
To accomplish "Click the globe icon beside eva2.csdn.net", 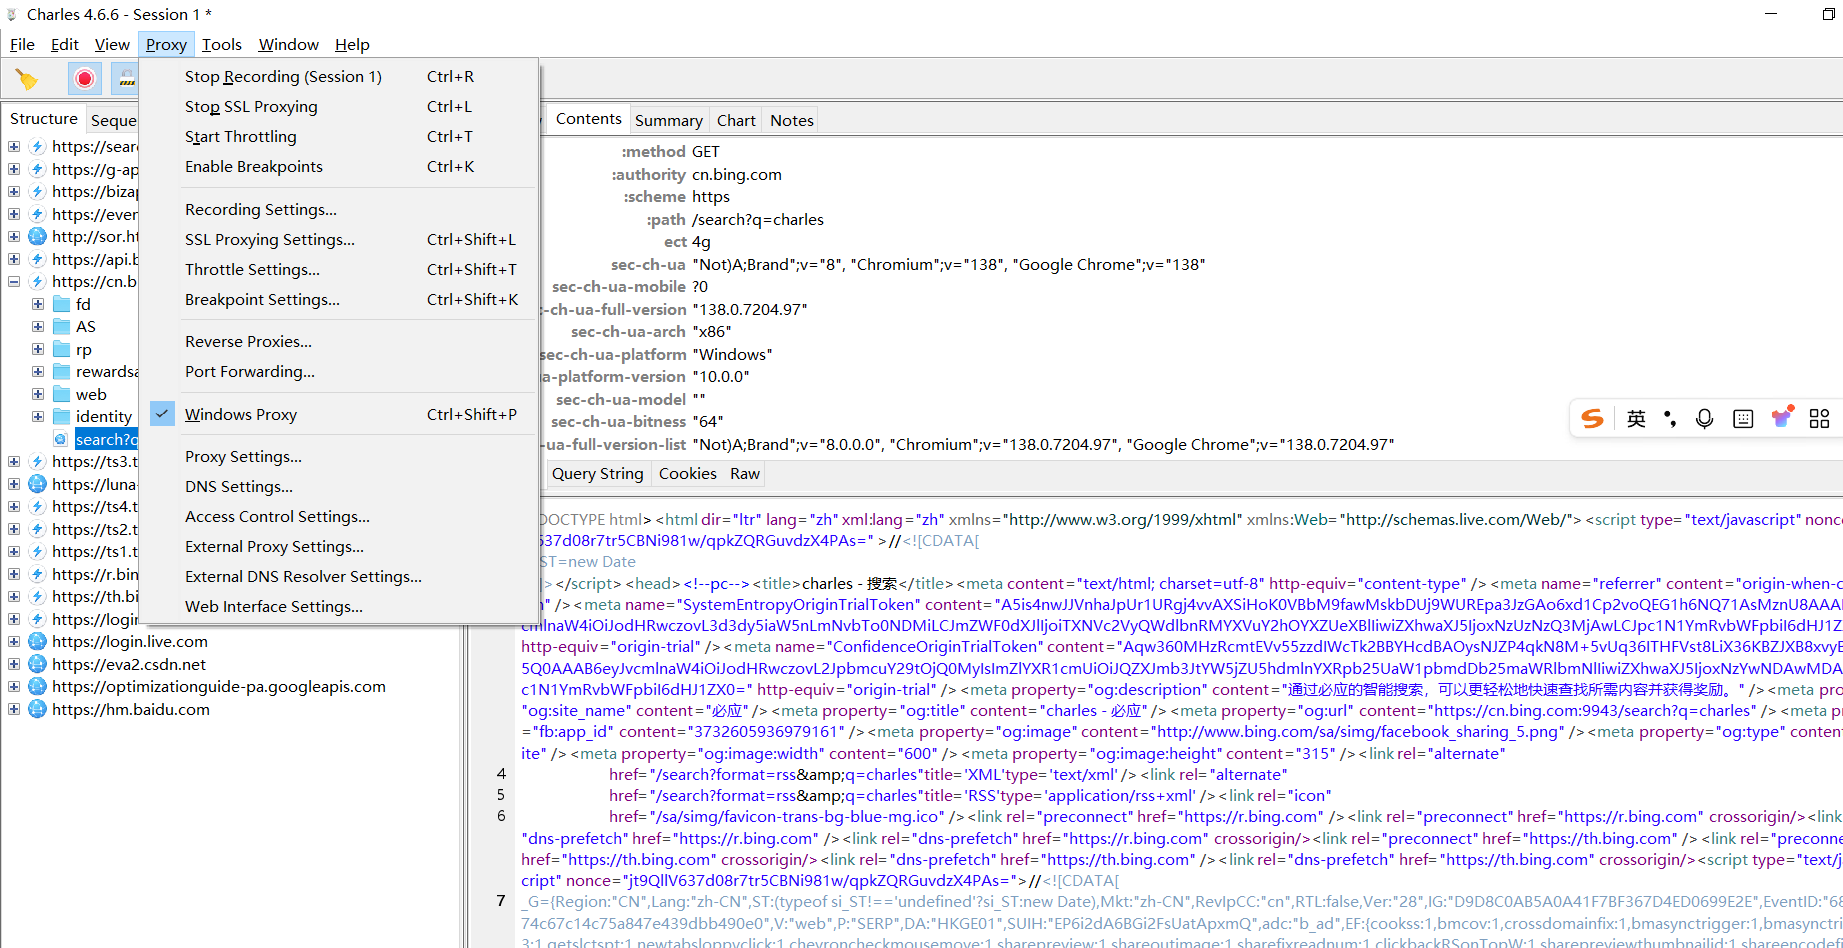I will [38, 664].
